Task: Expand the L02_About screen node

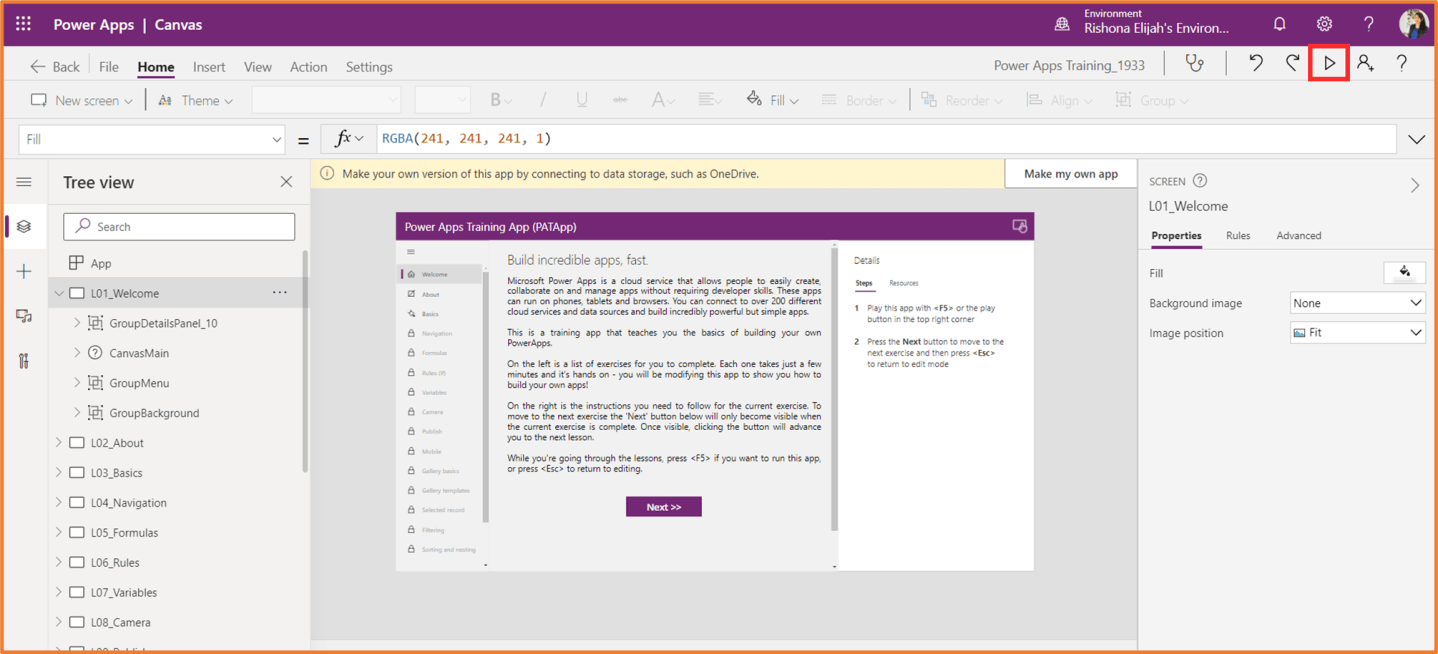Action: [x=59, y=443]
